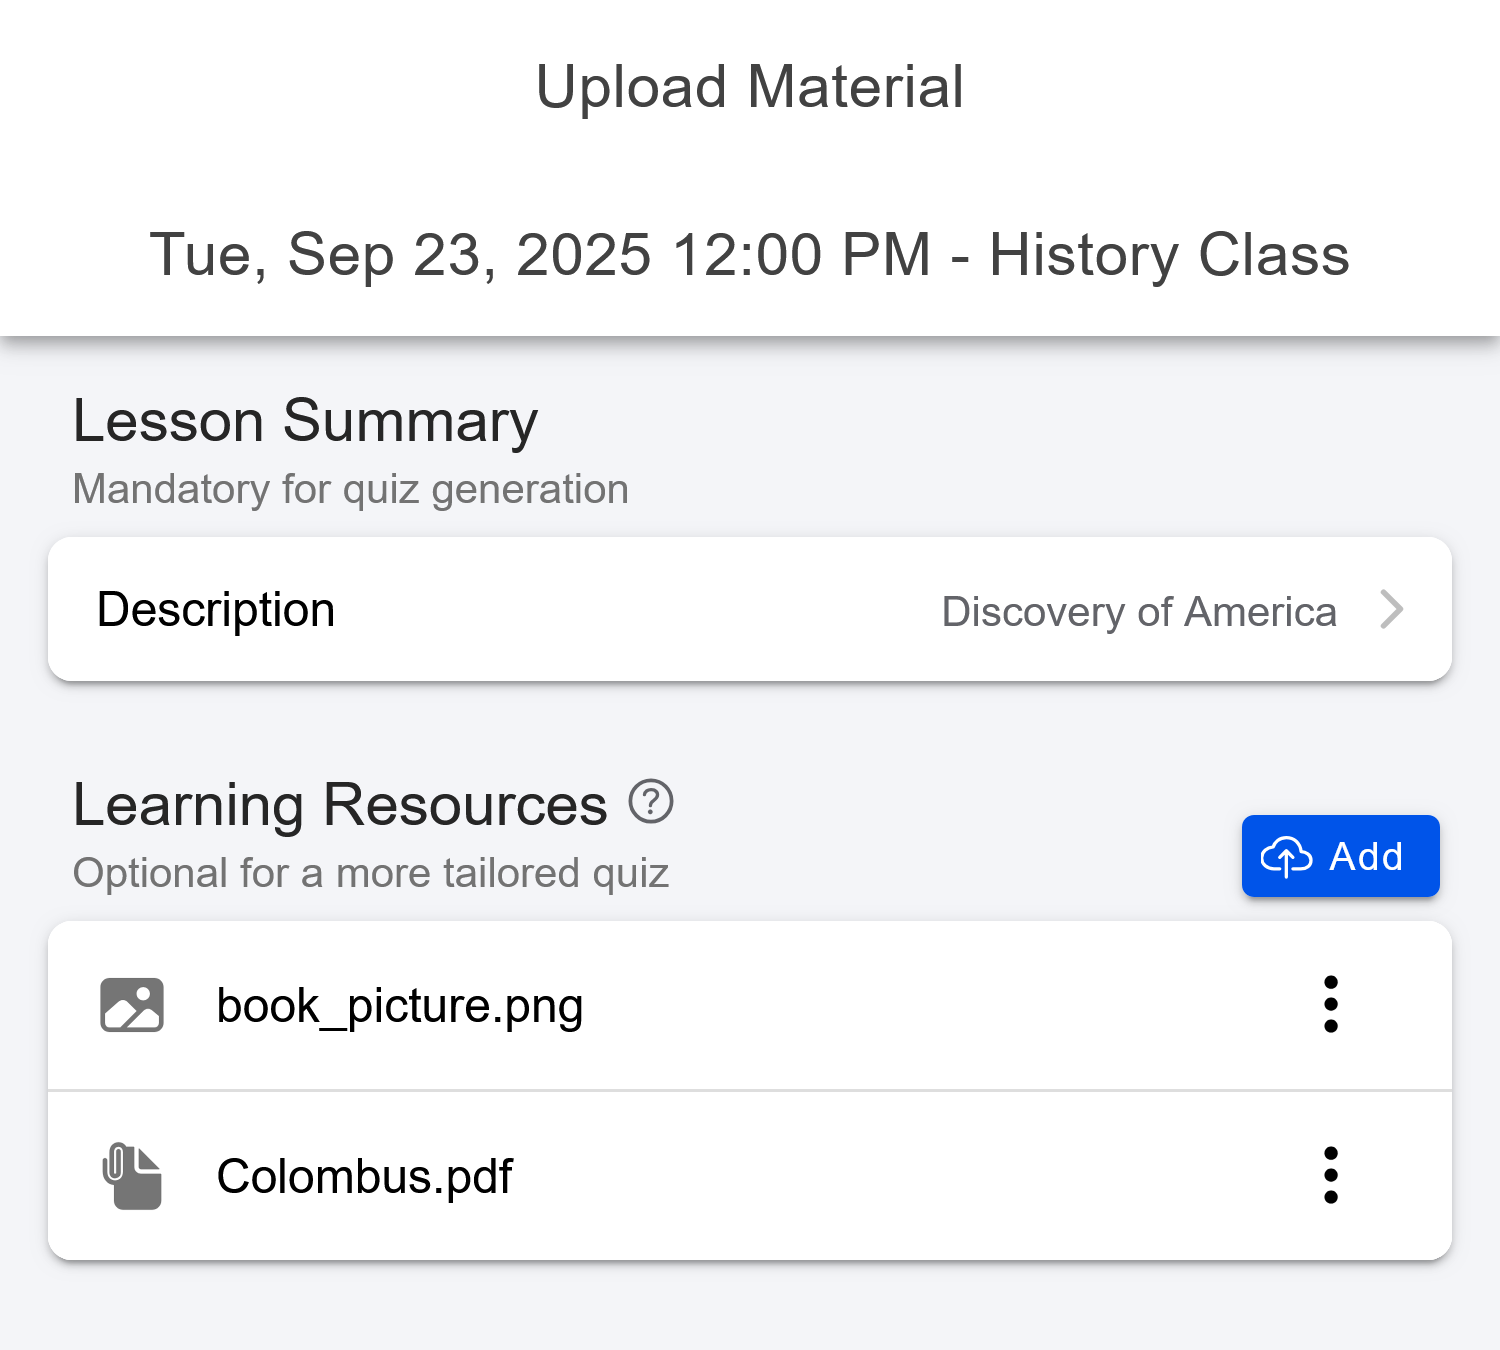Click the paperclip document icon for Colombus.pdf
The height and width of the screenshot is (1350, 1500).
133,1175
